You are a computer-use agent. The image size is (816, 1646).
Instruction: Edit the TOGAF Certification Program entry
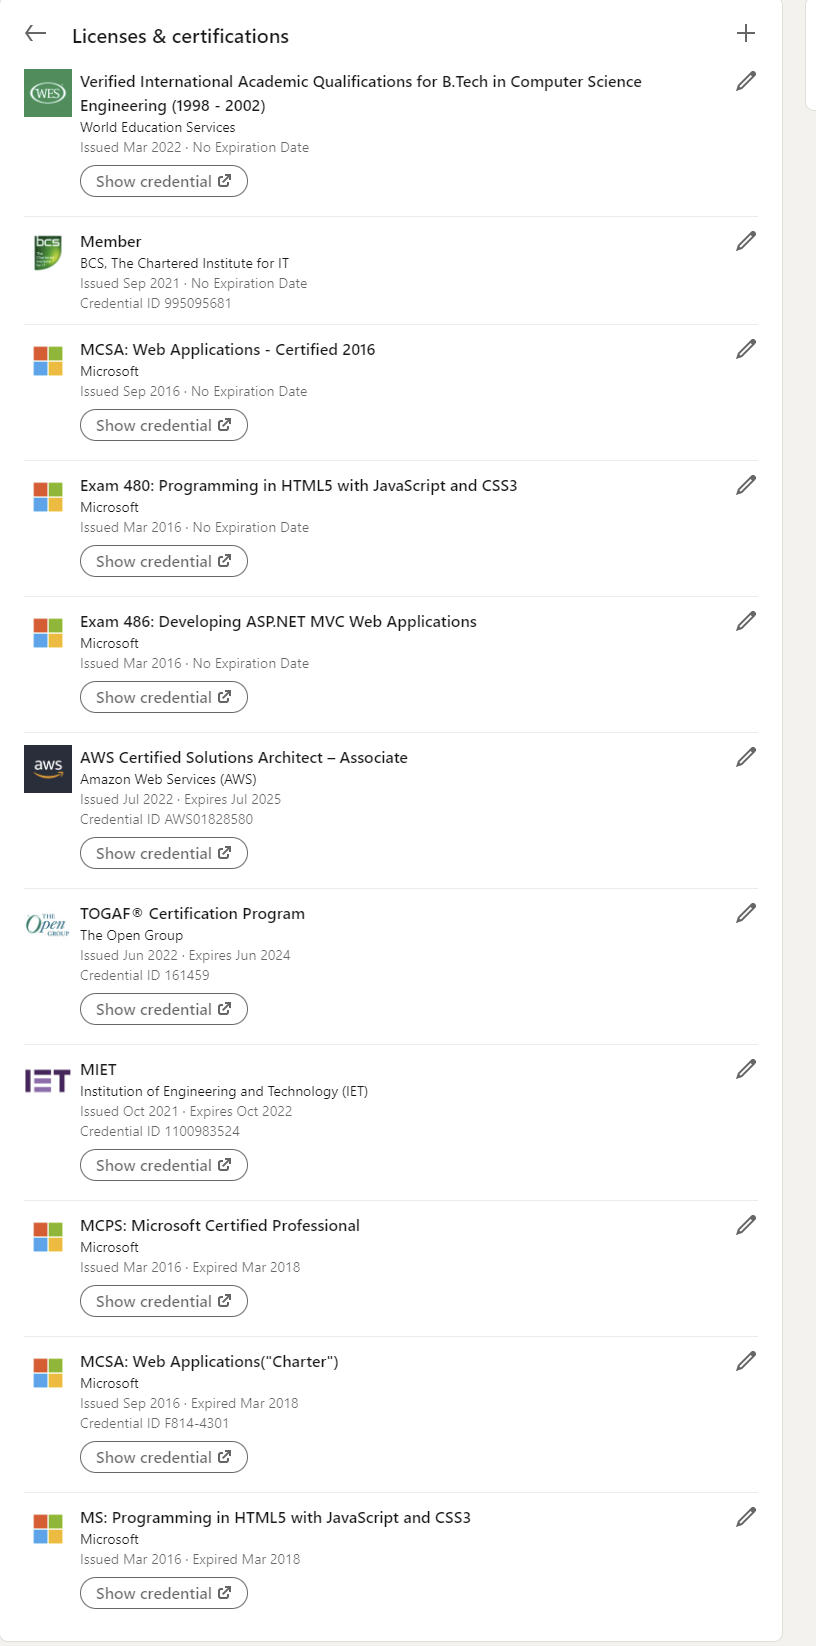[x=746, y=913]
